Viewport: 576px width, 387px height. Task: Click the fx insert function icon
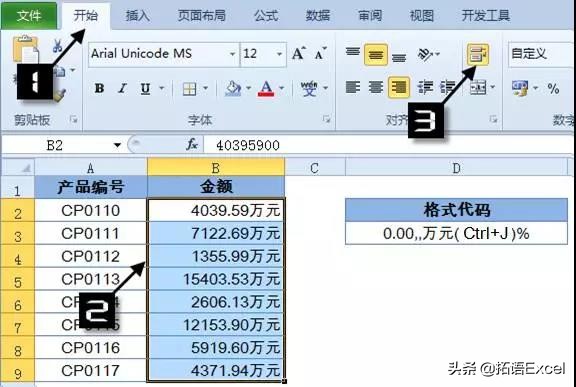pos(192,145)
